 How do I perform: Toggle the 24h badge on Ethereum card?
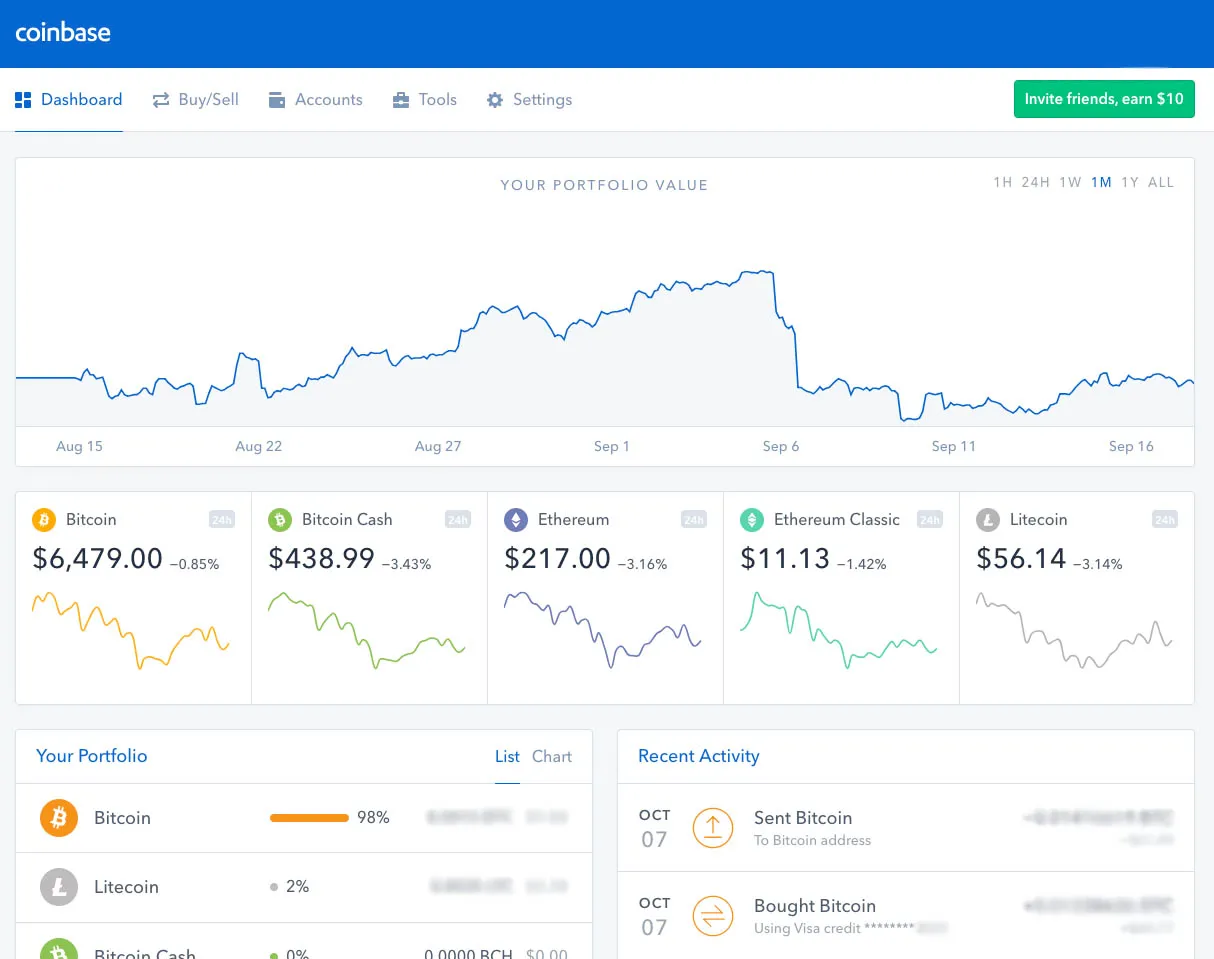click(694, 520)
